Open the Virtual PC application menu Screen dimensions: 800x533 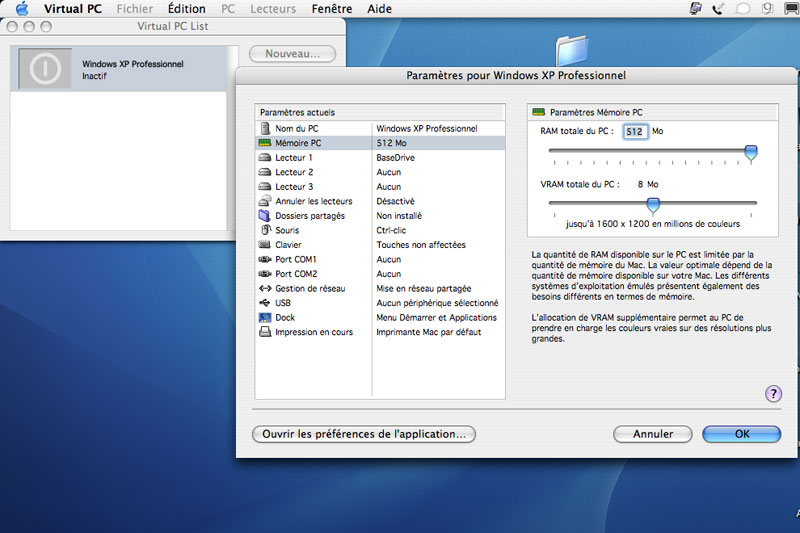pos(73,9)
